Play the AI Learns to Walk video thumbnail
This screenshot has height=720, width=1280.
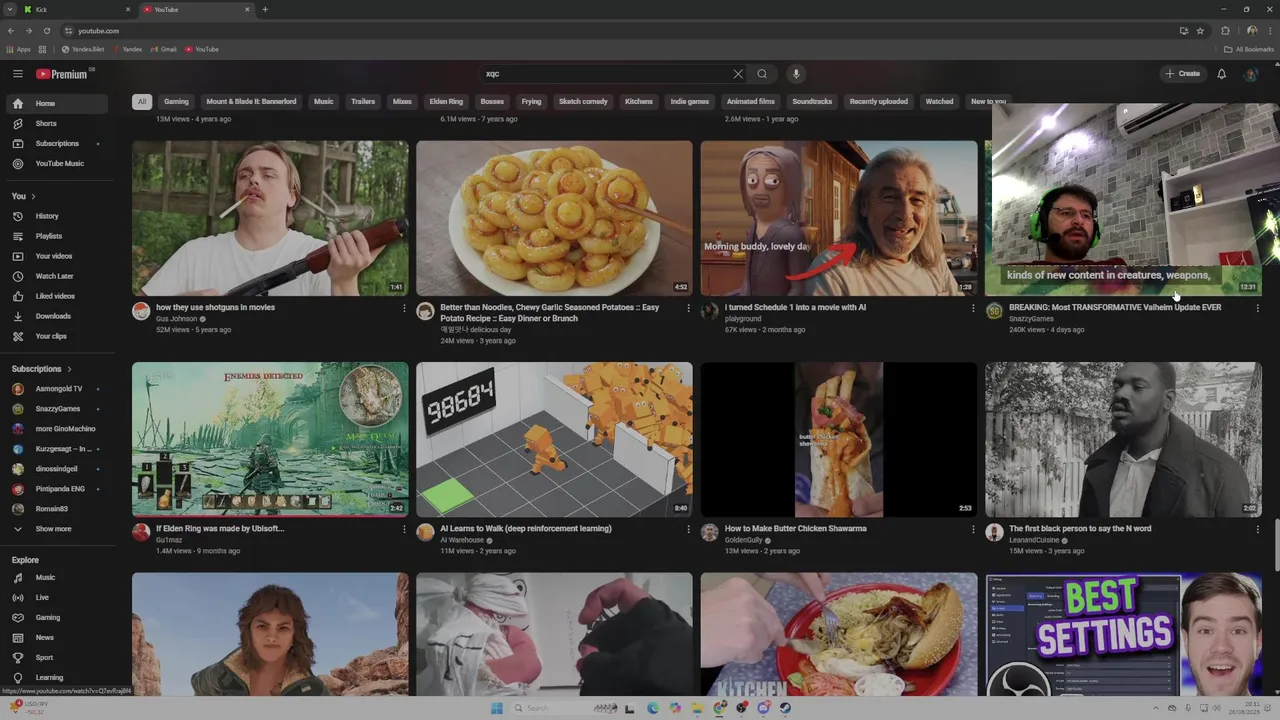coord(554,439)
